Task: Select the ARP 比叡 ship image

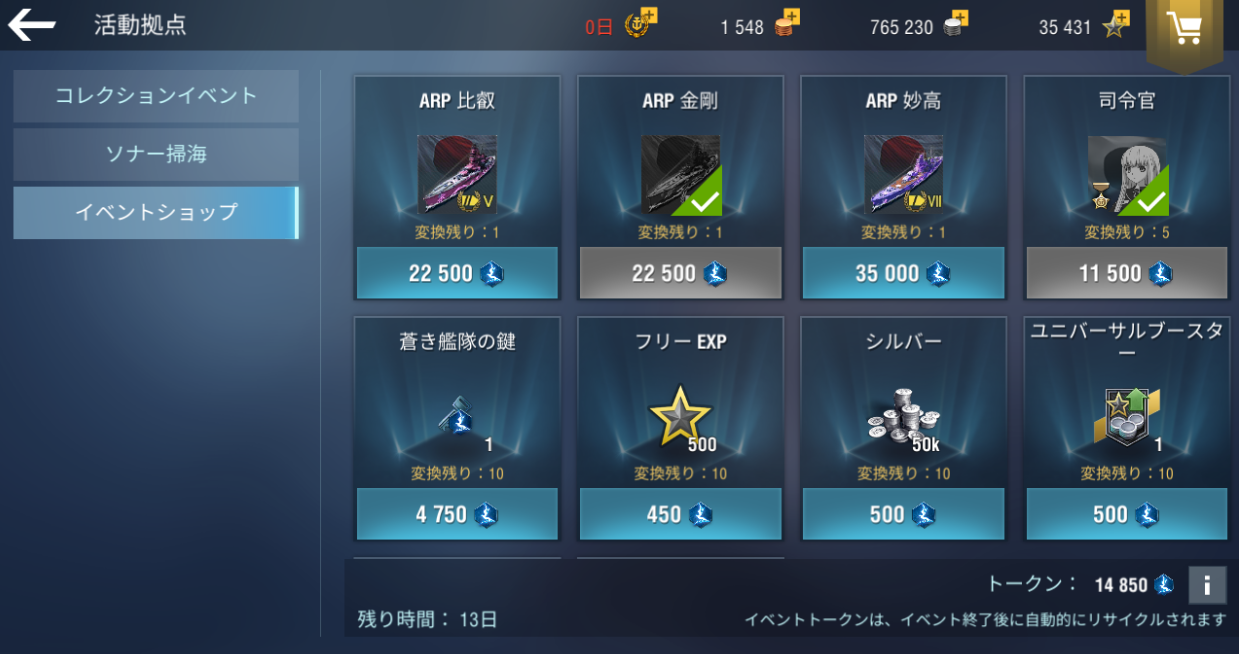Action: (x=457, y=174)
